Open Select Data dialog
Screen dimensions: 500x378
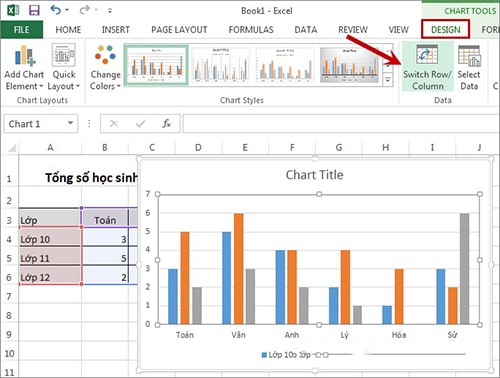[469, 67]
